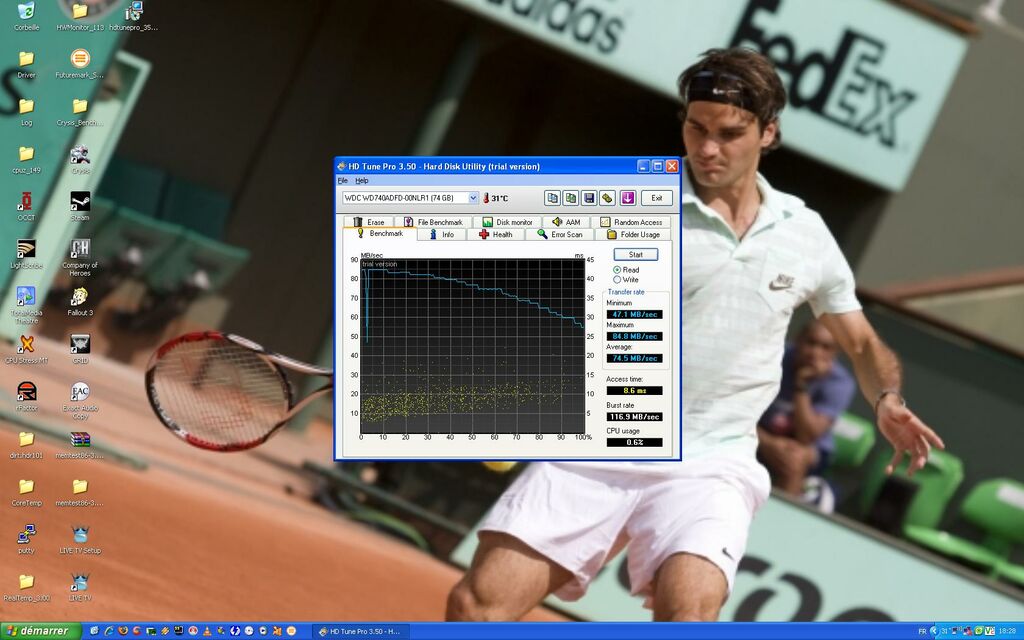Open the File menu
The height and width of the screenshot is (640, 1024).
341,180
